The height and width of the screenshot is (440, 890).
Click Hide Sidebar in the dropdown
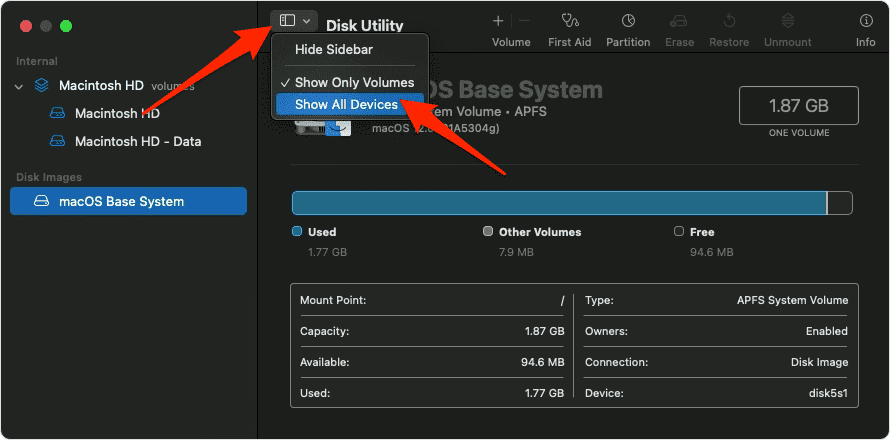coord(334,50)
